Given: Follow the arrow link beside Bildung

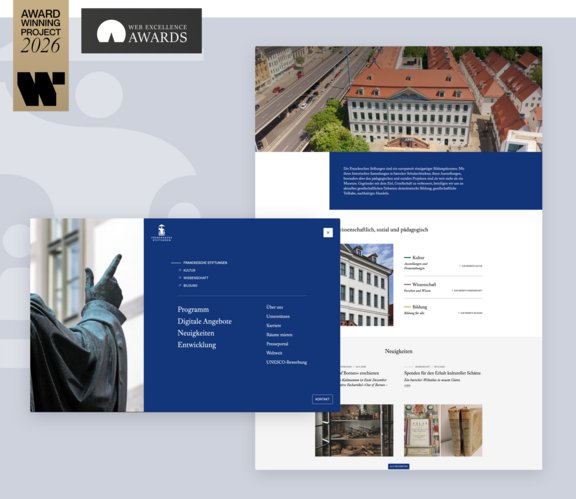Looking at the screenshot, I should pos(470,313).
